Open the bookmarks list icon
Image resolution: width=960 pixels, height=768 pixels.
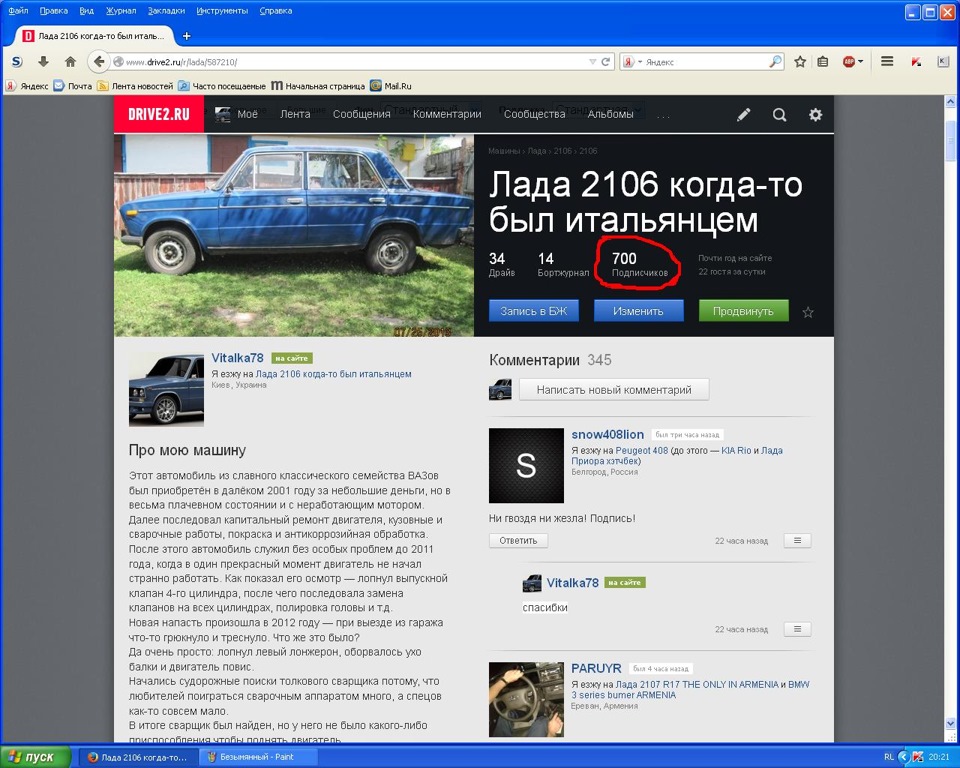tap(823, 62)
